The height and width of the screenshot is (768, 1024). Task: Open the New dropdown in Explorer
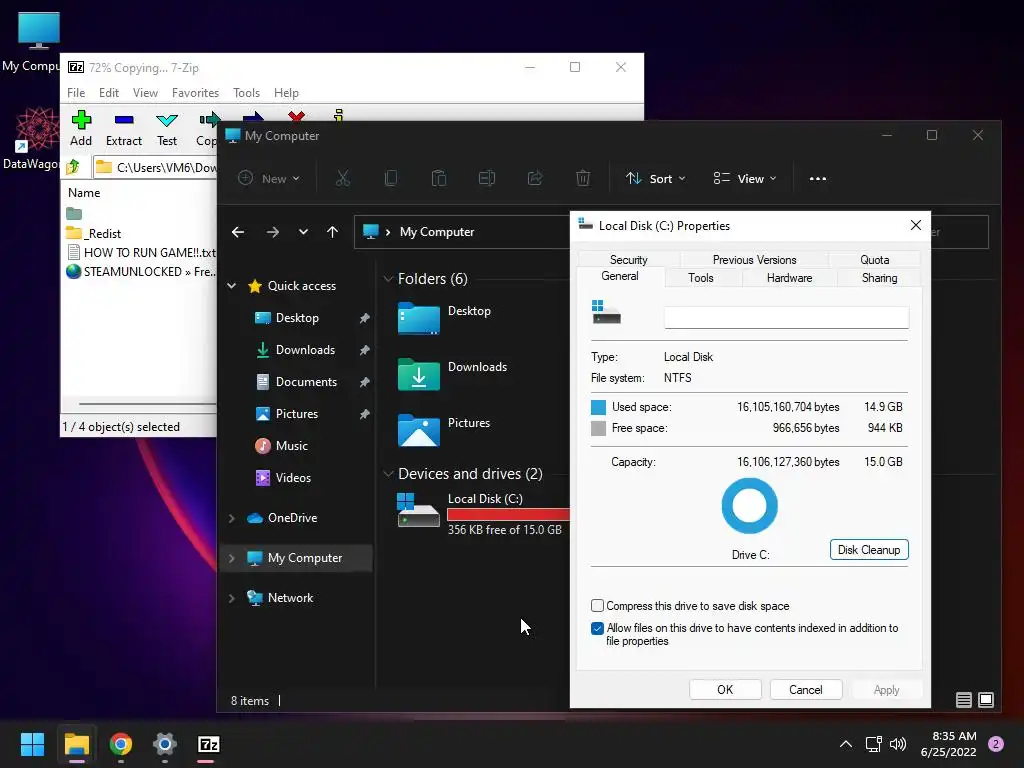click(269, 178)
